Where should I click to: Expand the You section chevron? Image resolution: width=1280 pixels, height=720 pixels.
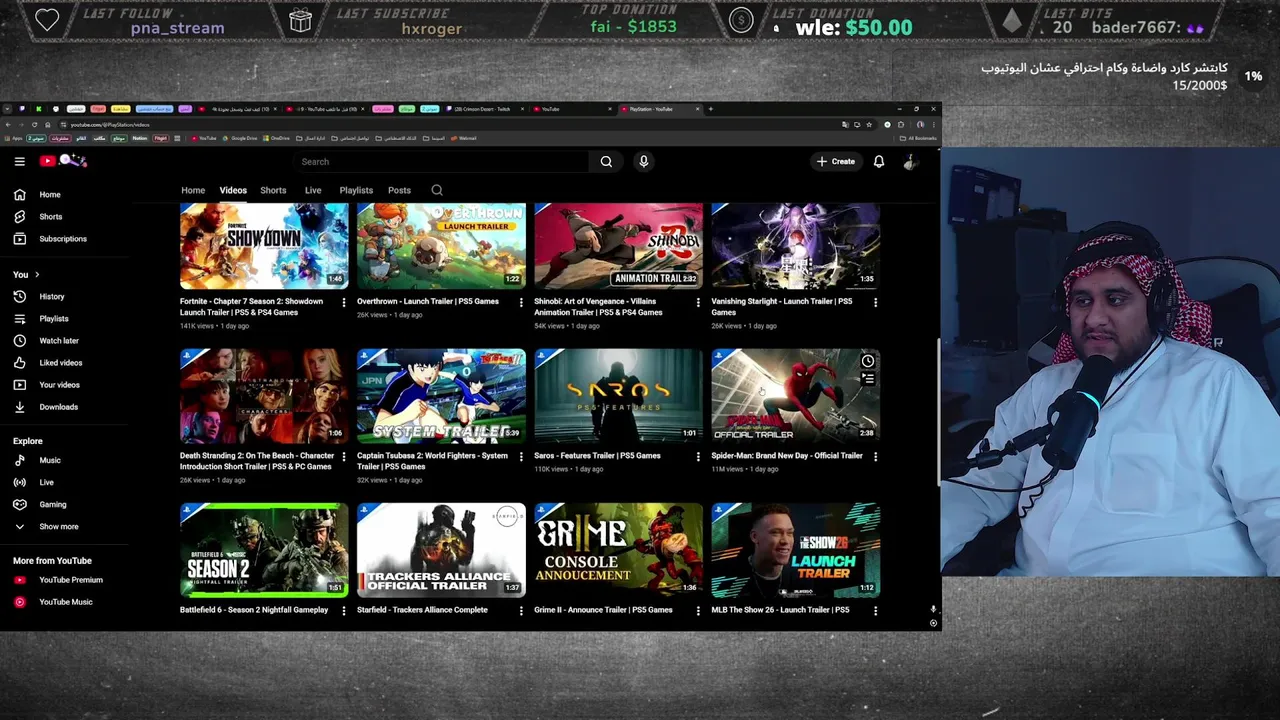(x=37, y=275)
